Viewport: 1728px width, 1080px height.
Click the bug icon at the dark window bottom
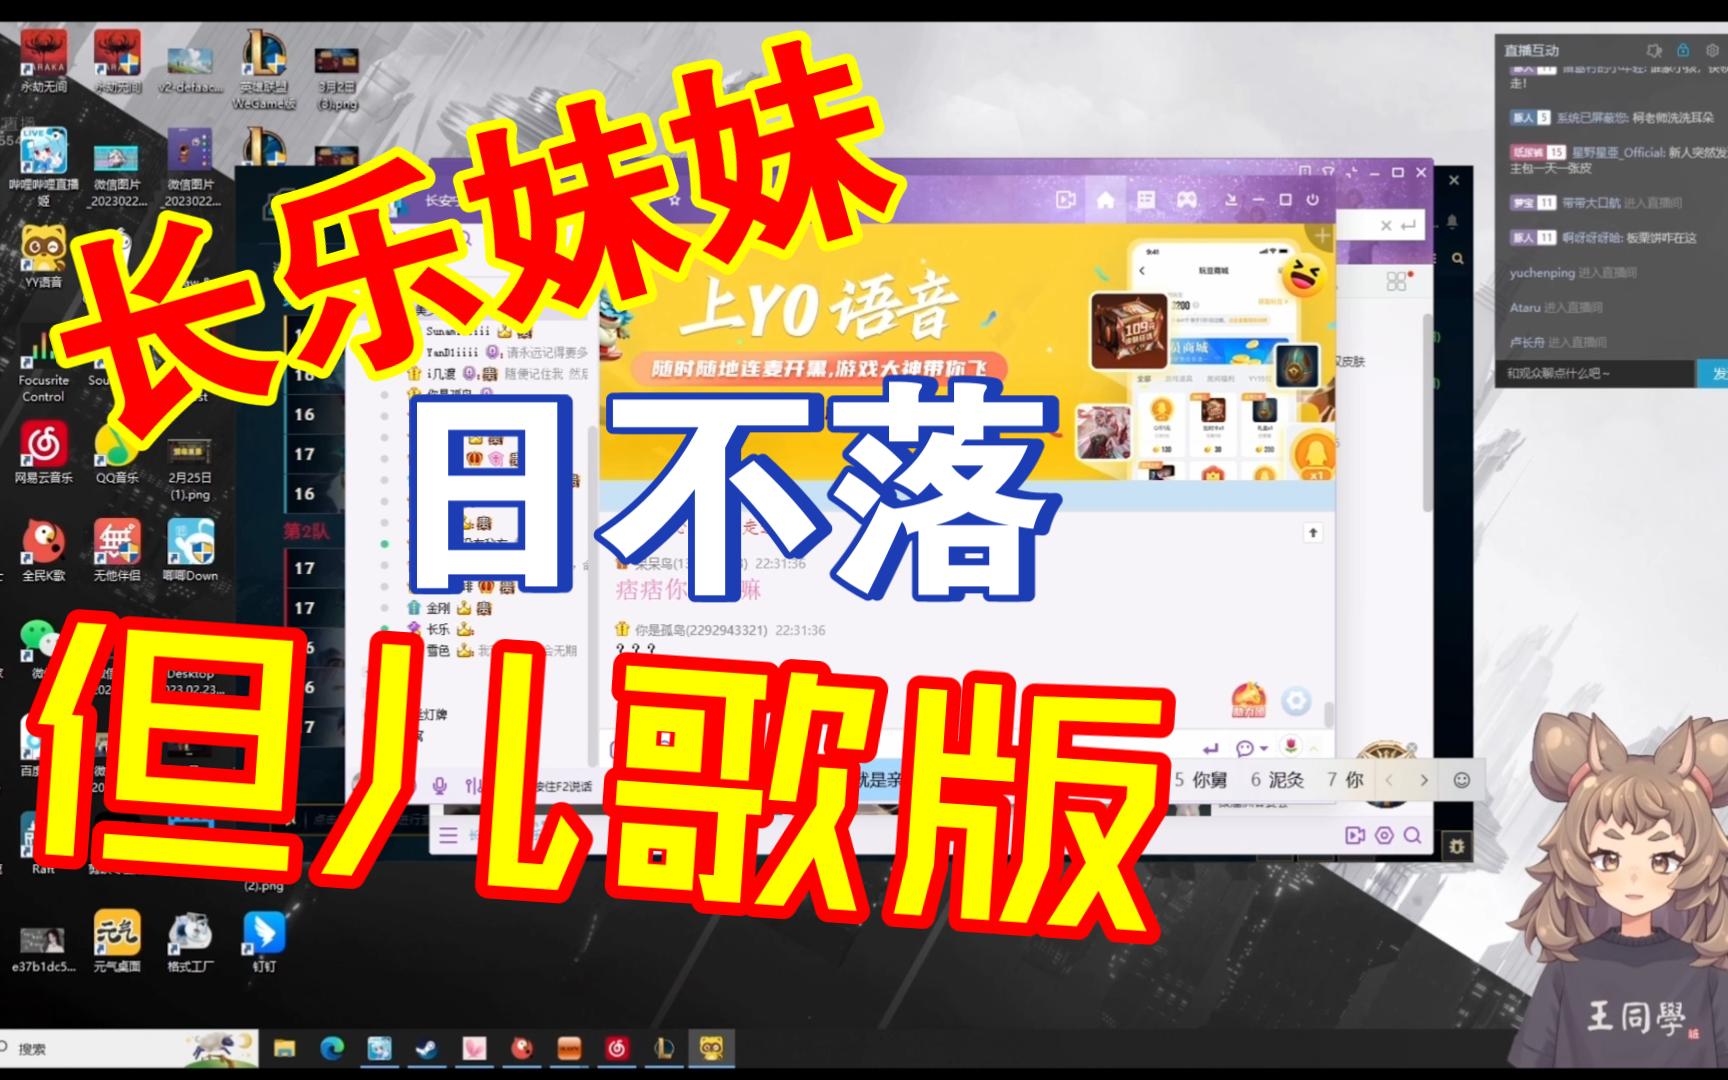[1457, 847]
